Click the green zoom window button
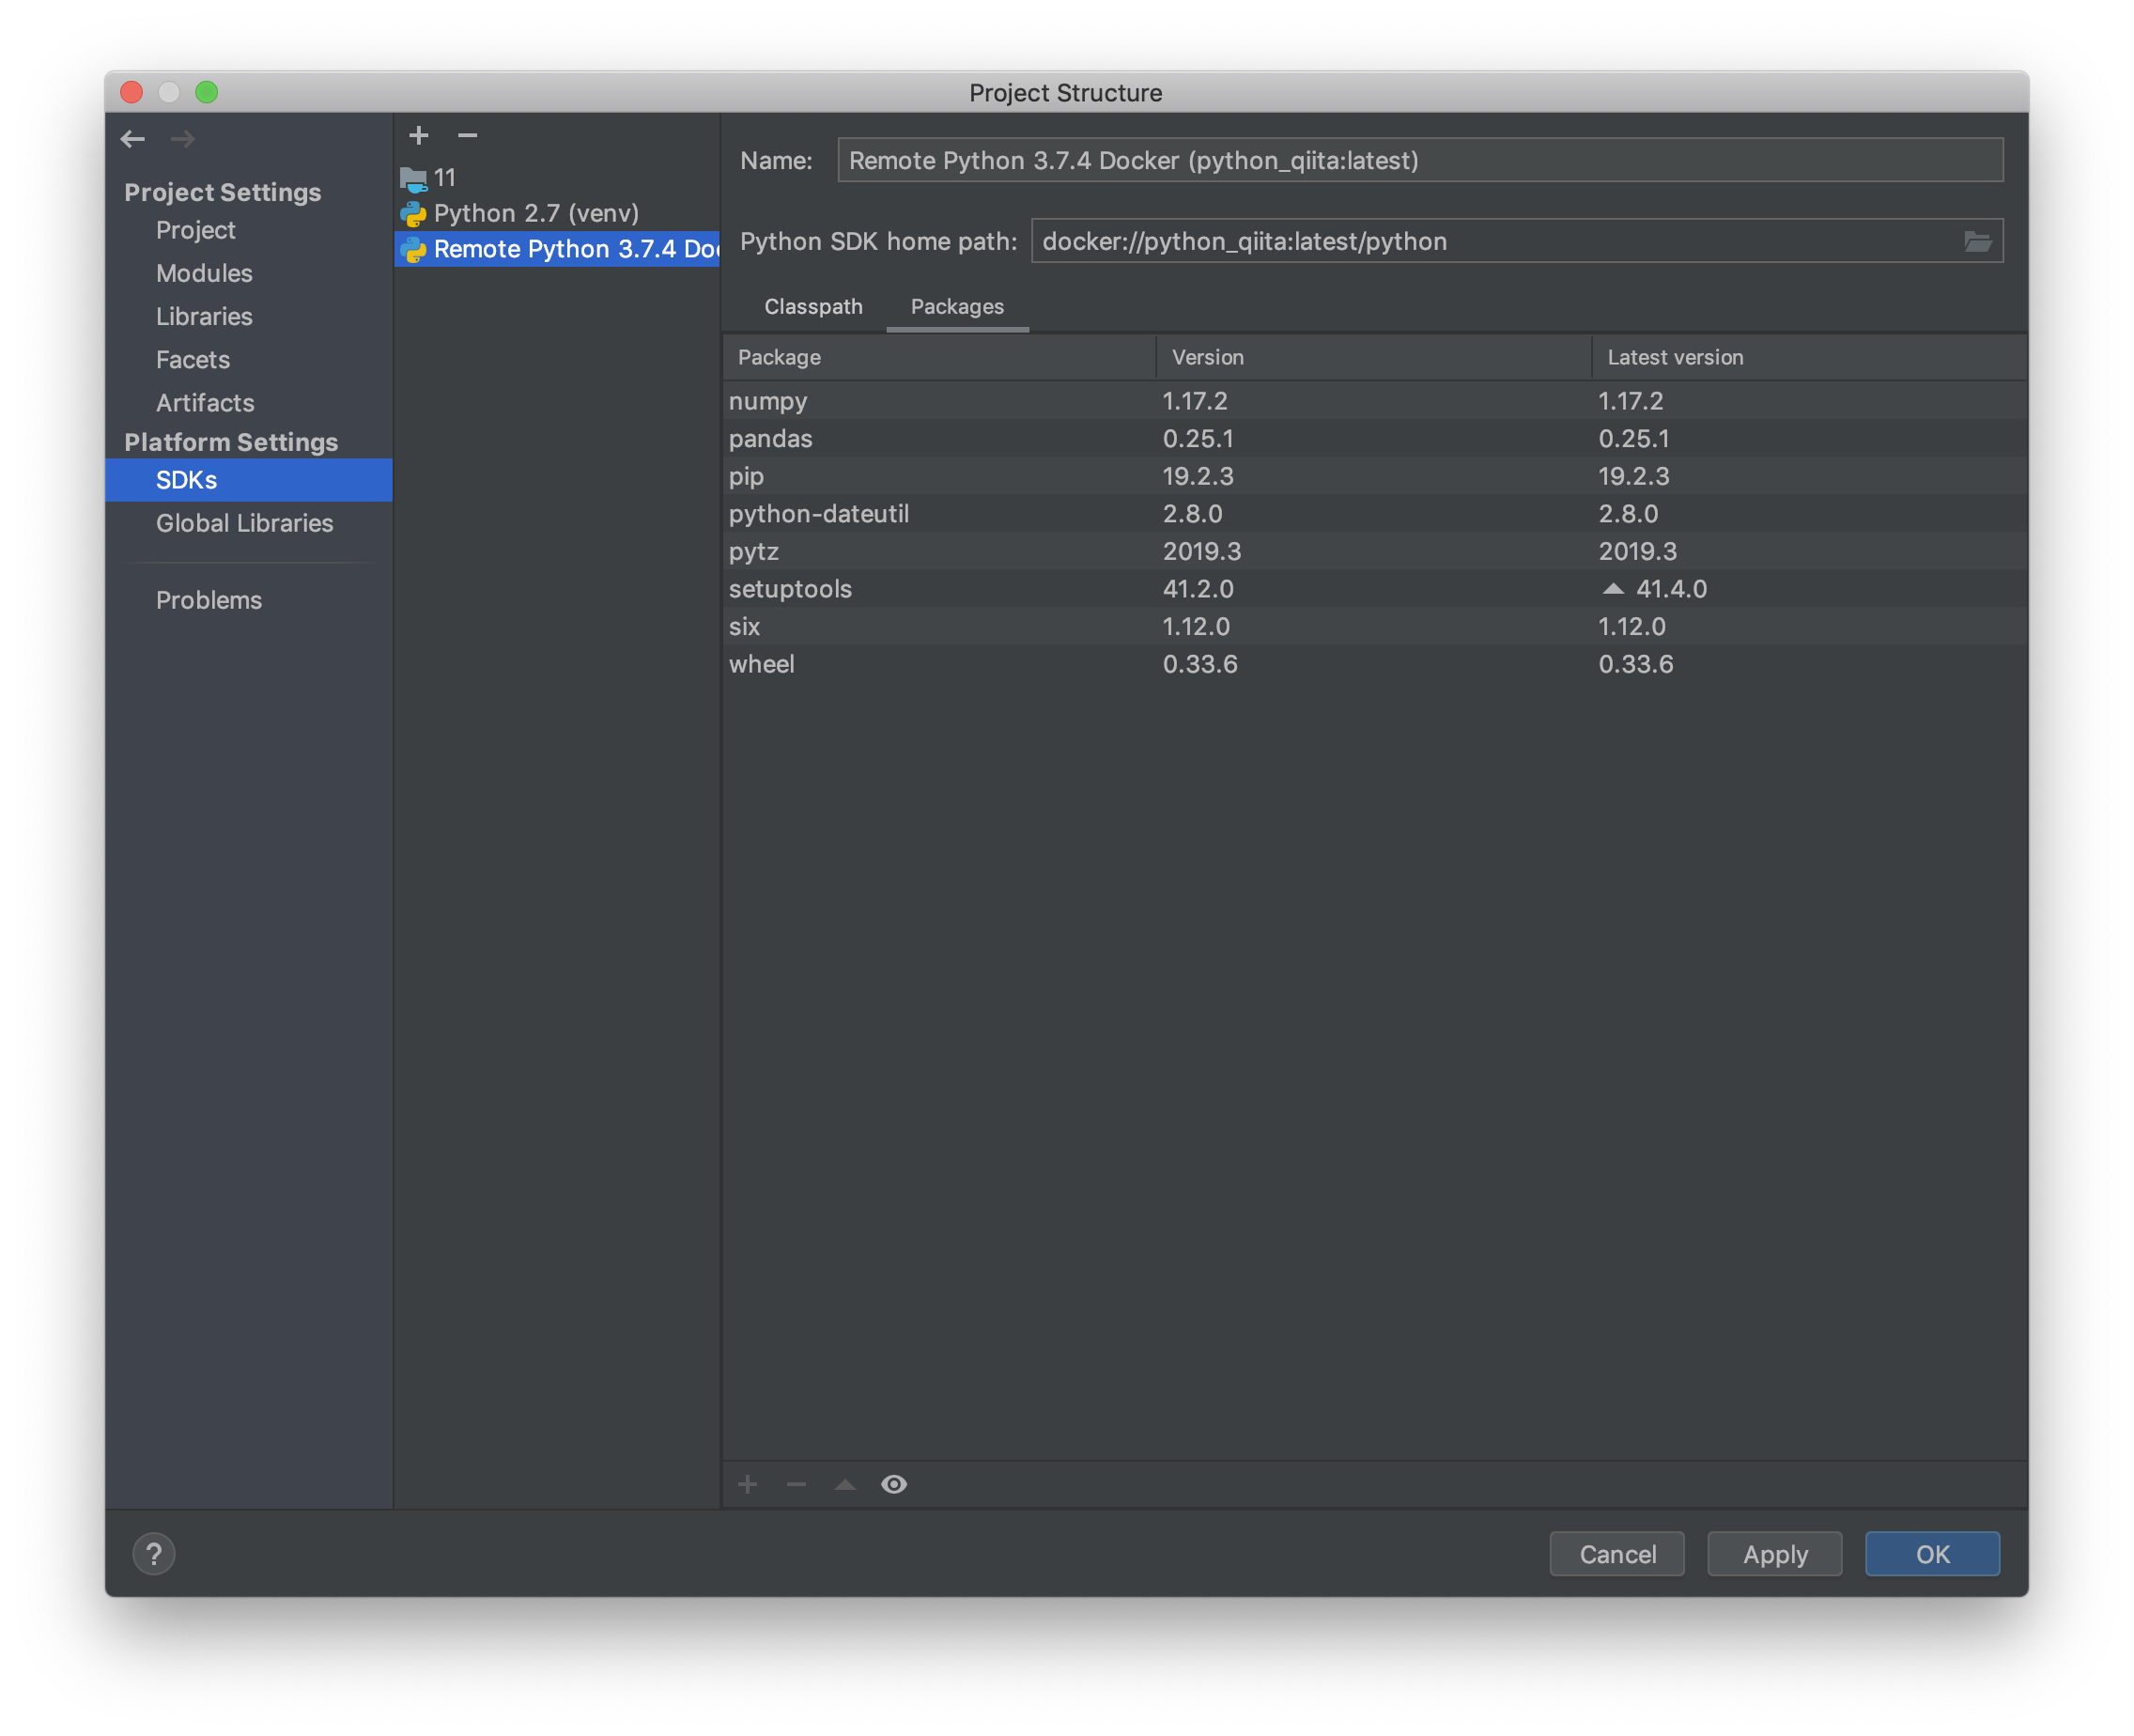 tap(206, 92)
